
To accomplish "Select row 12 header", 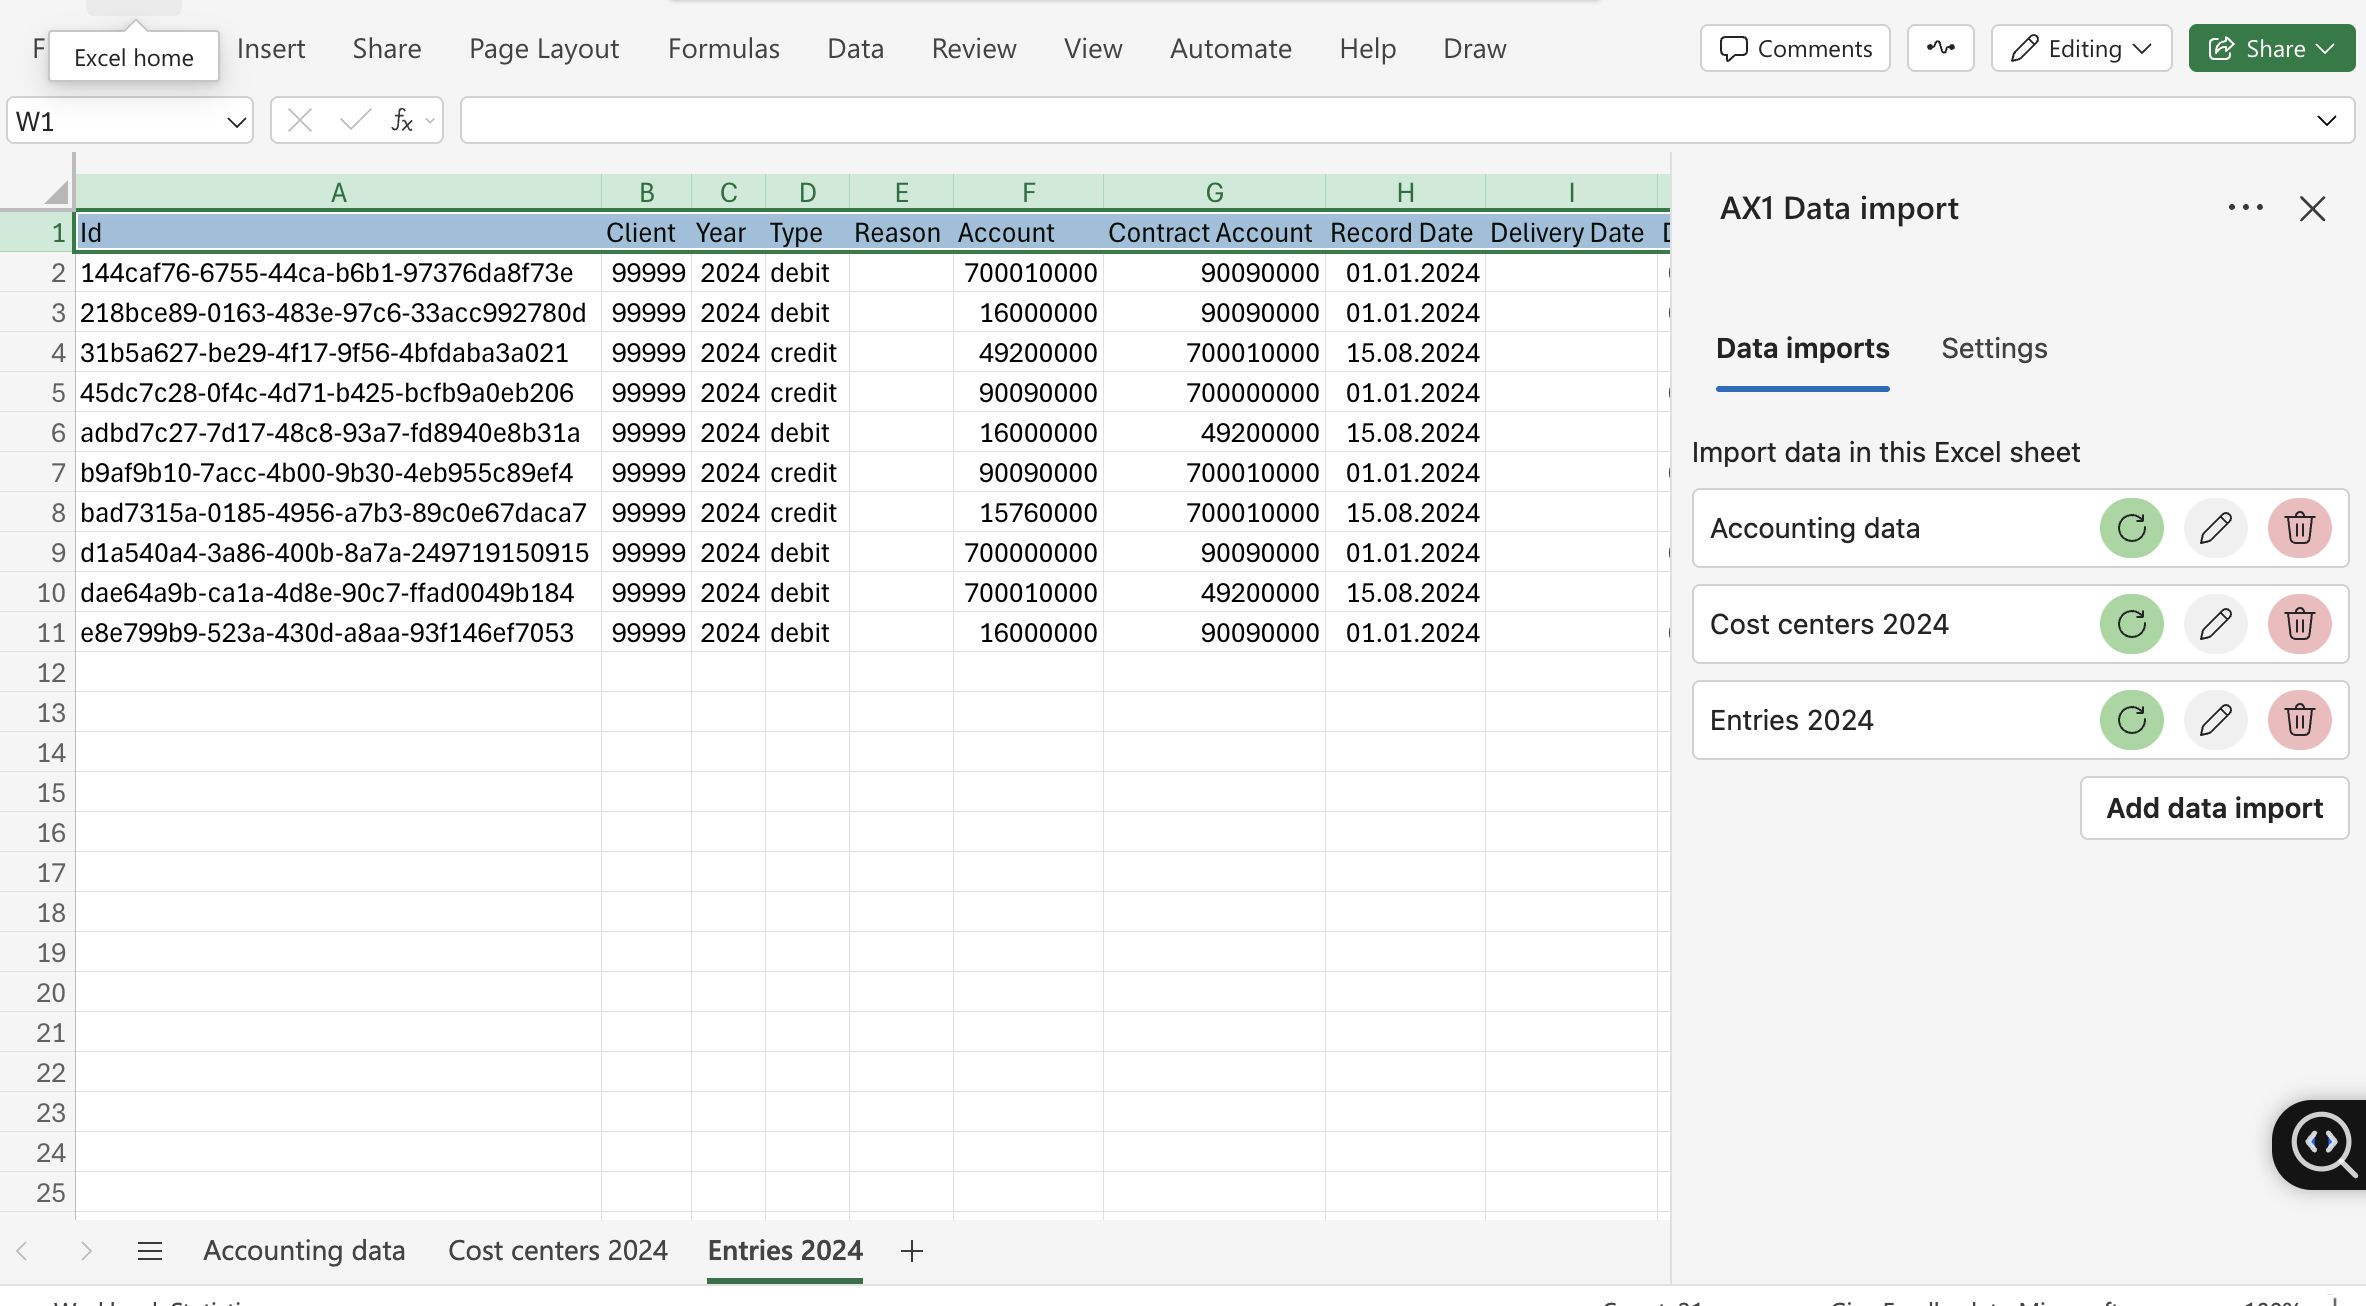I will pyautogui.click(x=37, y=673).
